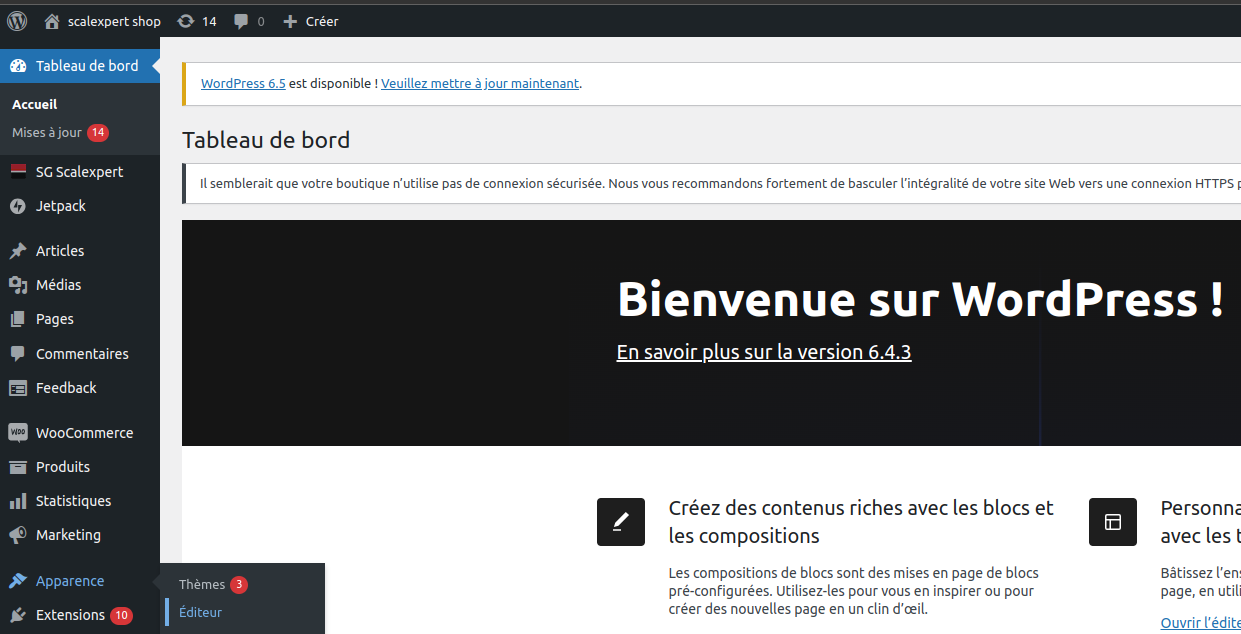Open Statistiques menu label
This screenshot has height=634, width=1241.
pyautogui.click(x=73, y=501)
